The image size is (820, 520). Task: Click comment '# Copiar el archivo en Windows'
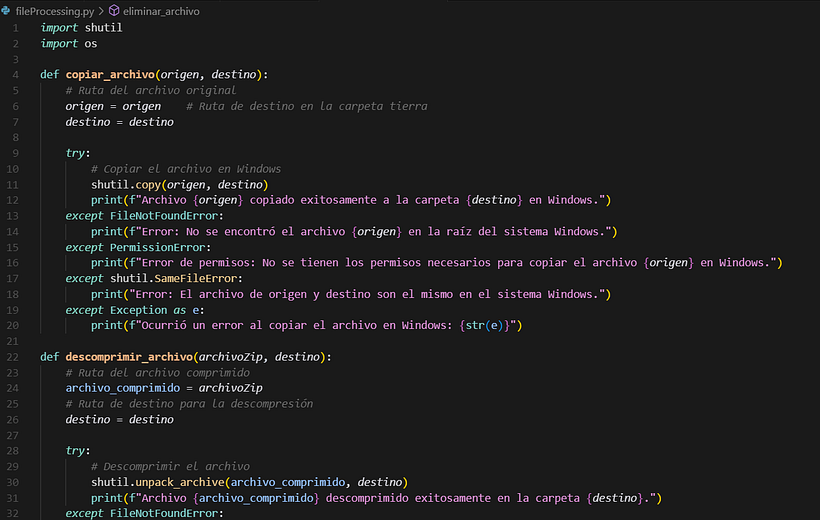coord(186,169)
